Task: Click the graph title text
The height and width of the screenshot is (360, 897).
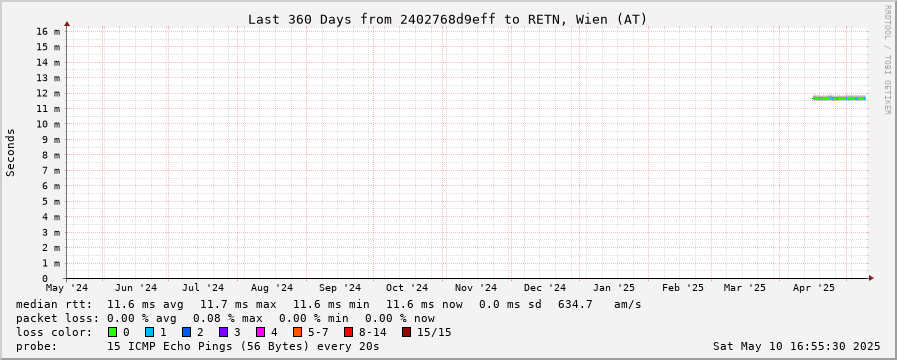Action: click(447, 19)
